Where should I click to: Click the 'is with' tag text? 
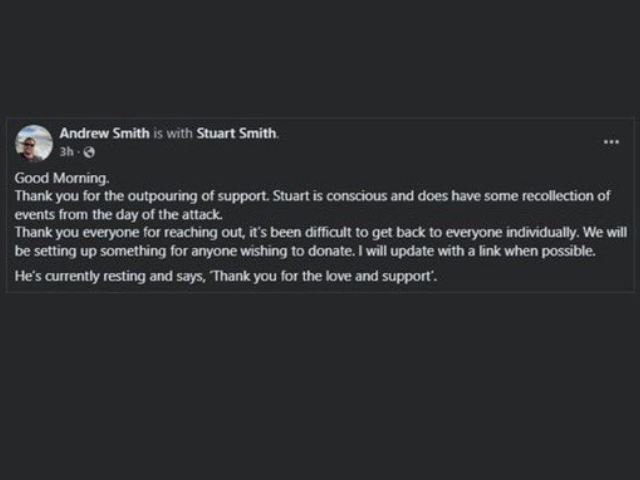[173, 133]
